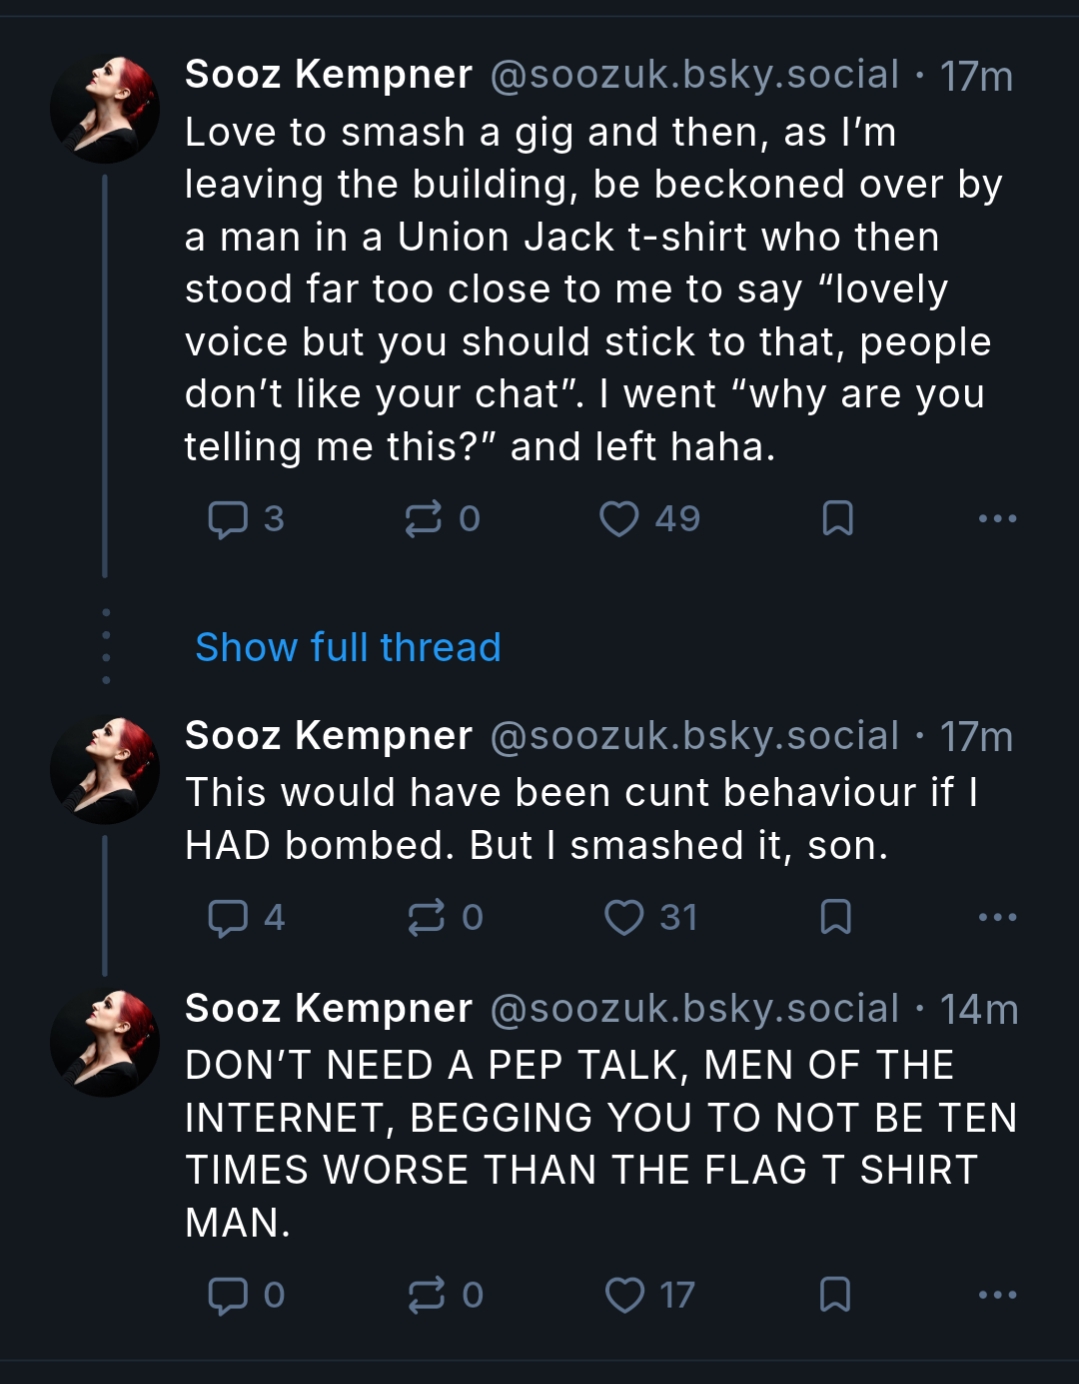Screen dimensions: 1079x1384
Task: Like the post with 17 likes
Action: [625, 1295]
